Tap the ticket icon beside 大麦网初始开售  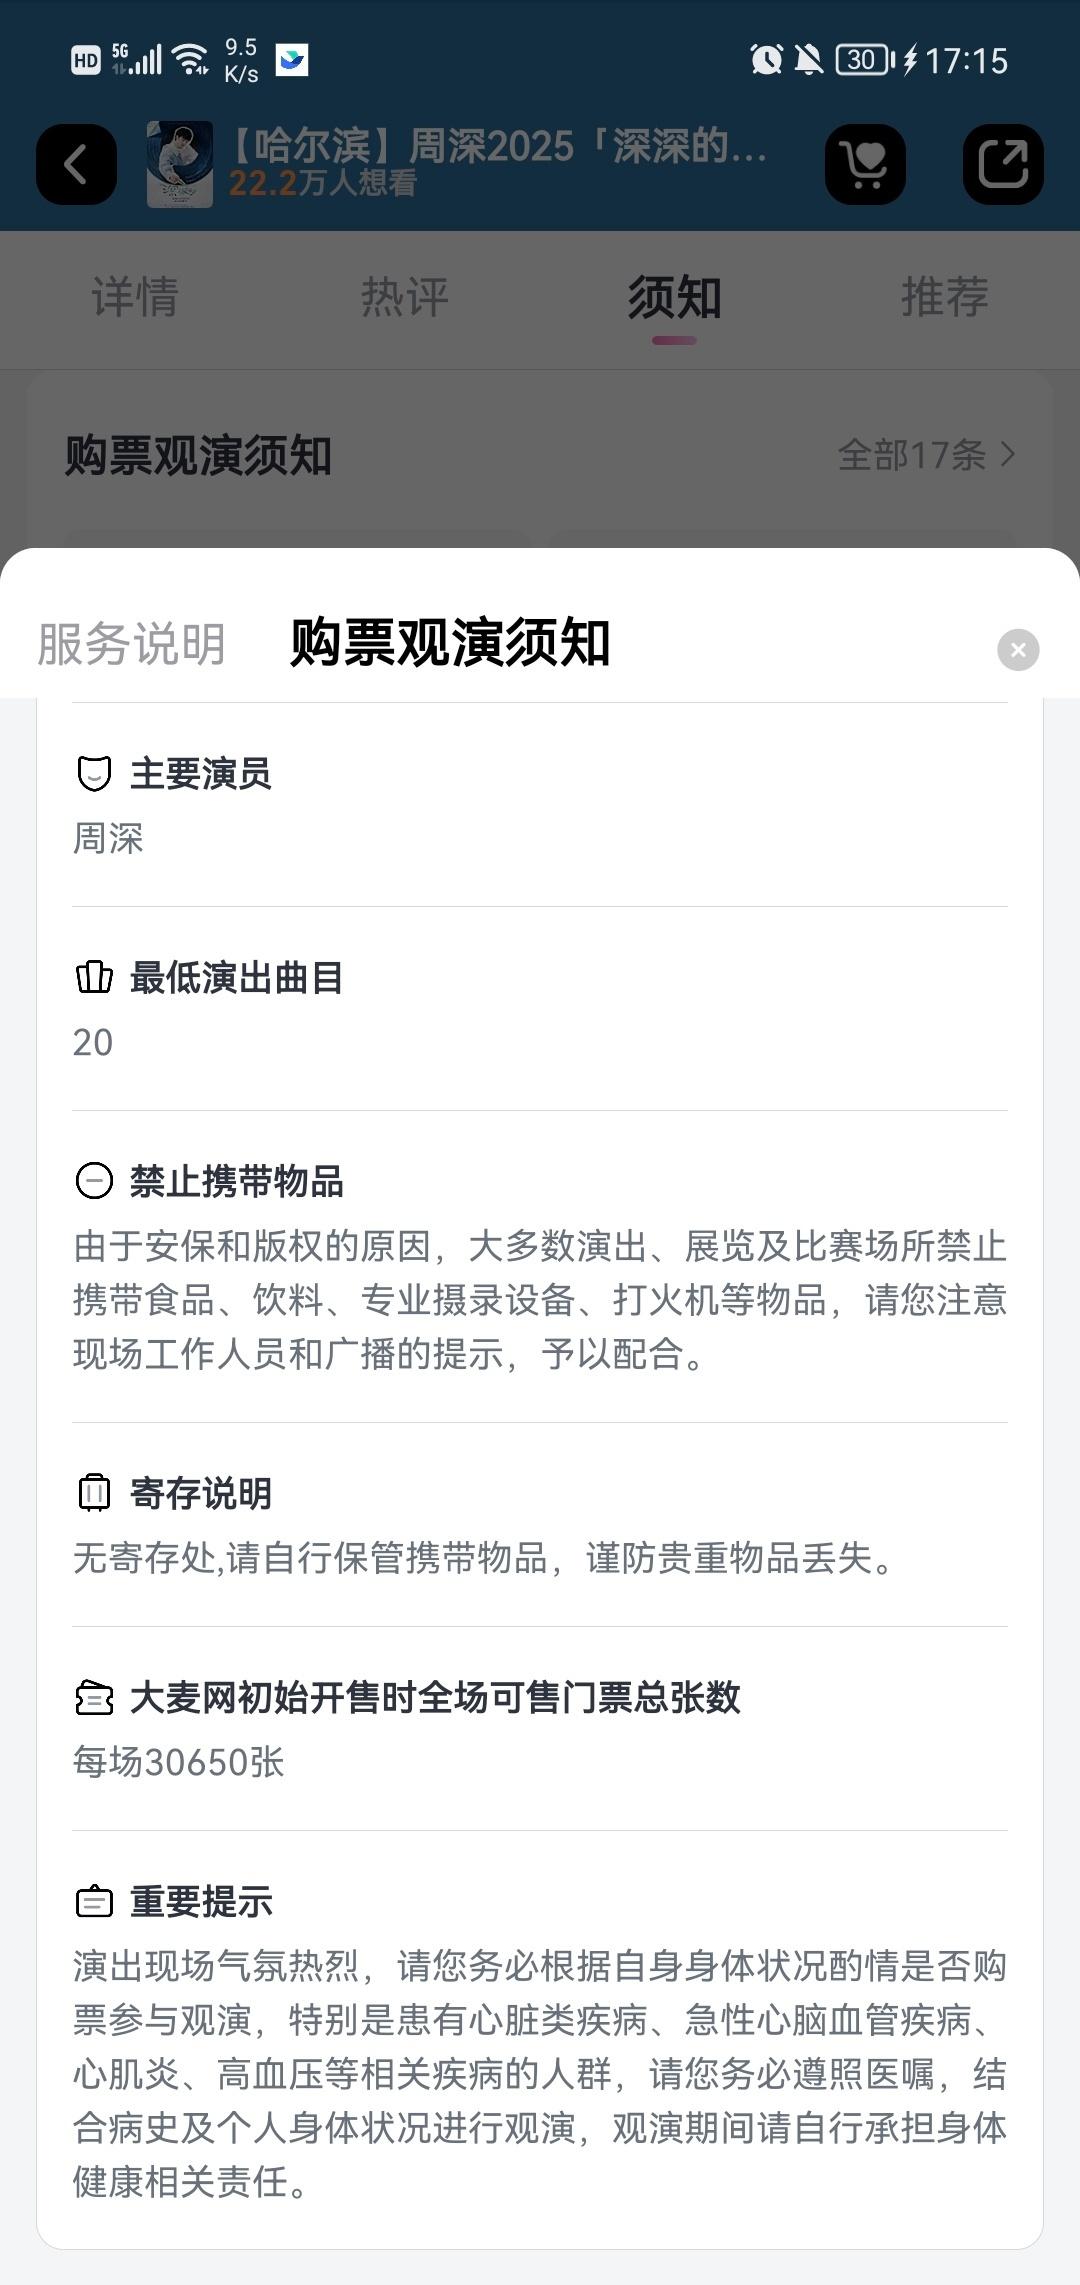(94, 1698)
